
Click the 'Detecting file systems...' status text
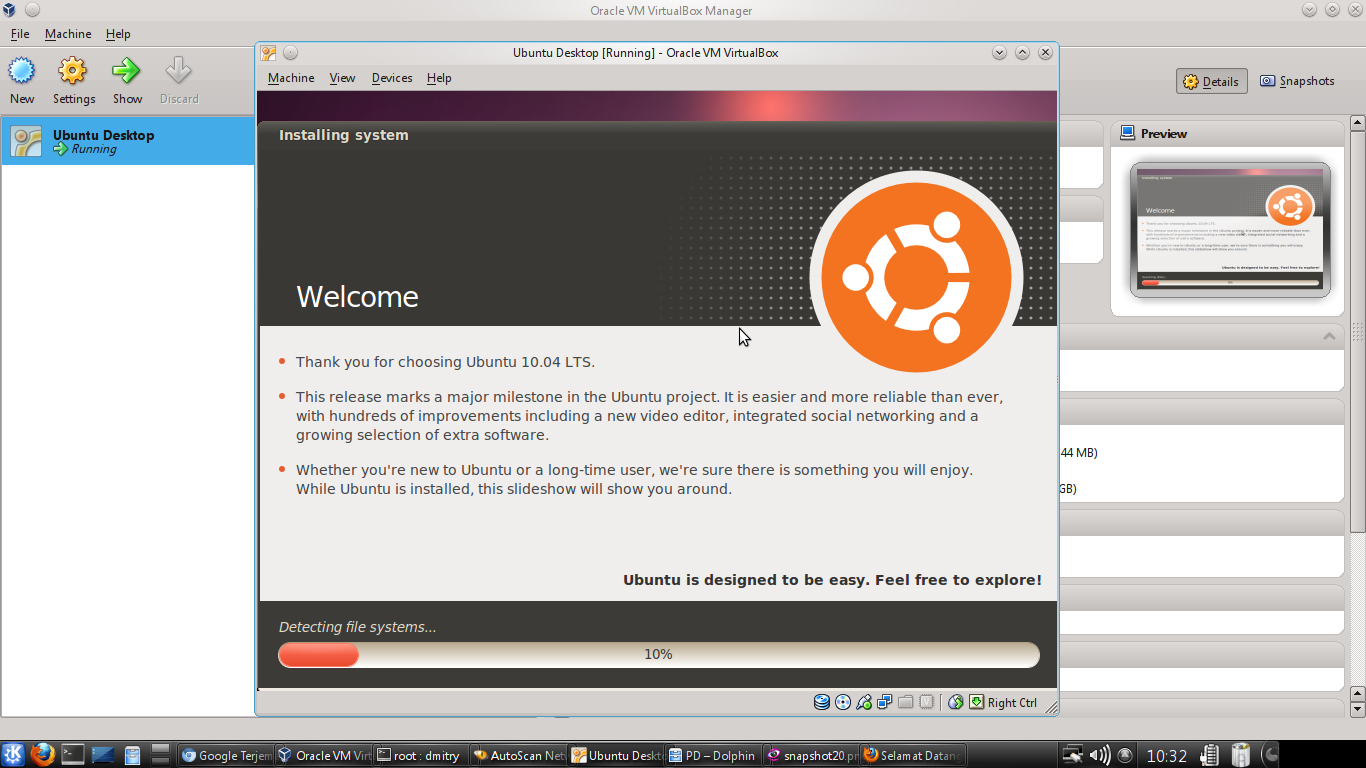tap(357, 627)
